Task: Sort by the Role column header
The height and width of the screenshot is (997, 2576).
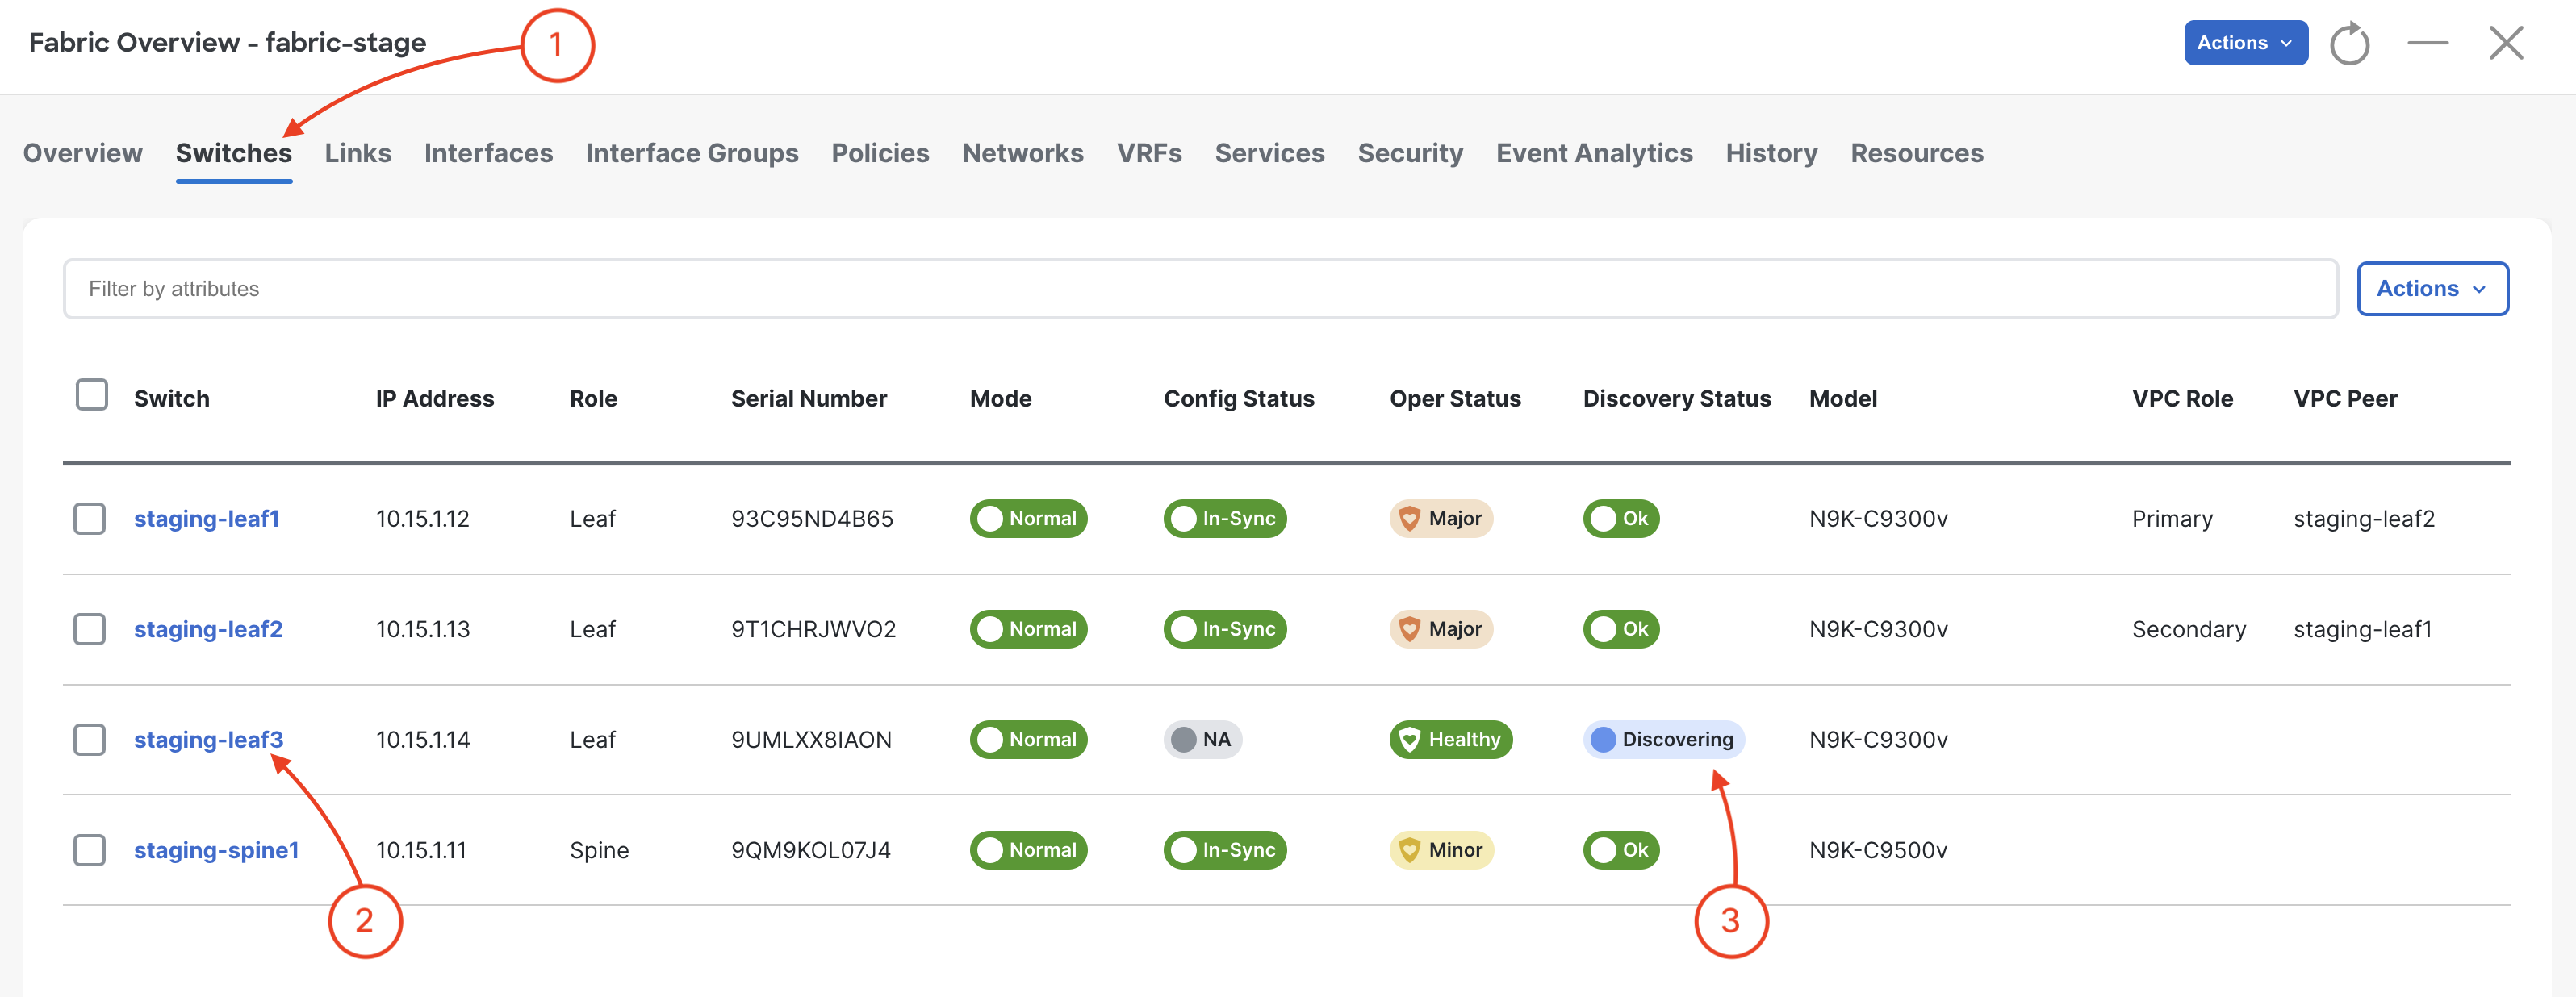Action: [x=593, y=399]
